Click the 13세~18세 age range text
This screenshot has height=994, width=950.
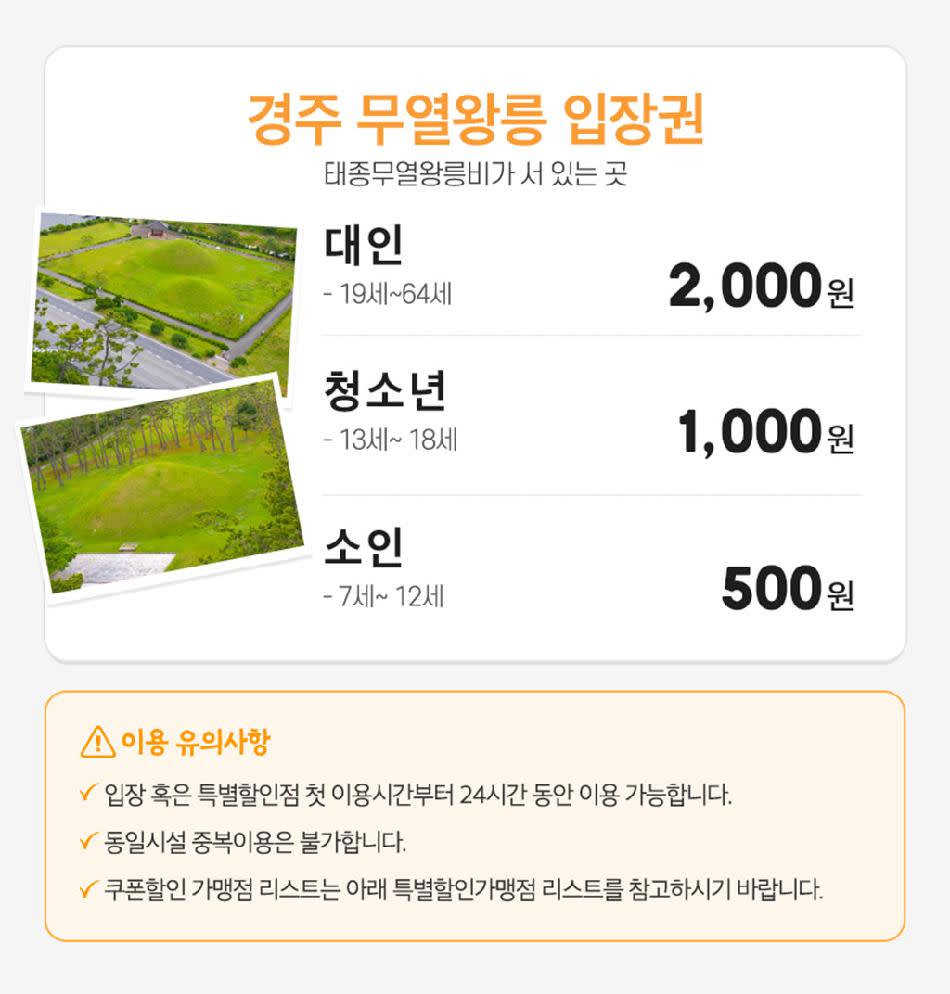click(x=391, y=440)
